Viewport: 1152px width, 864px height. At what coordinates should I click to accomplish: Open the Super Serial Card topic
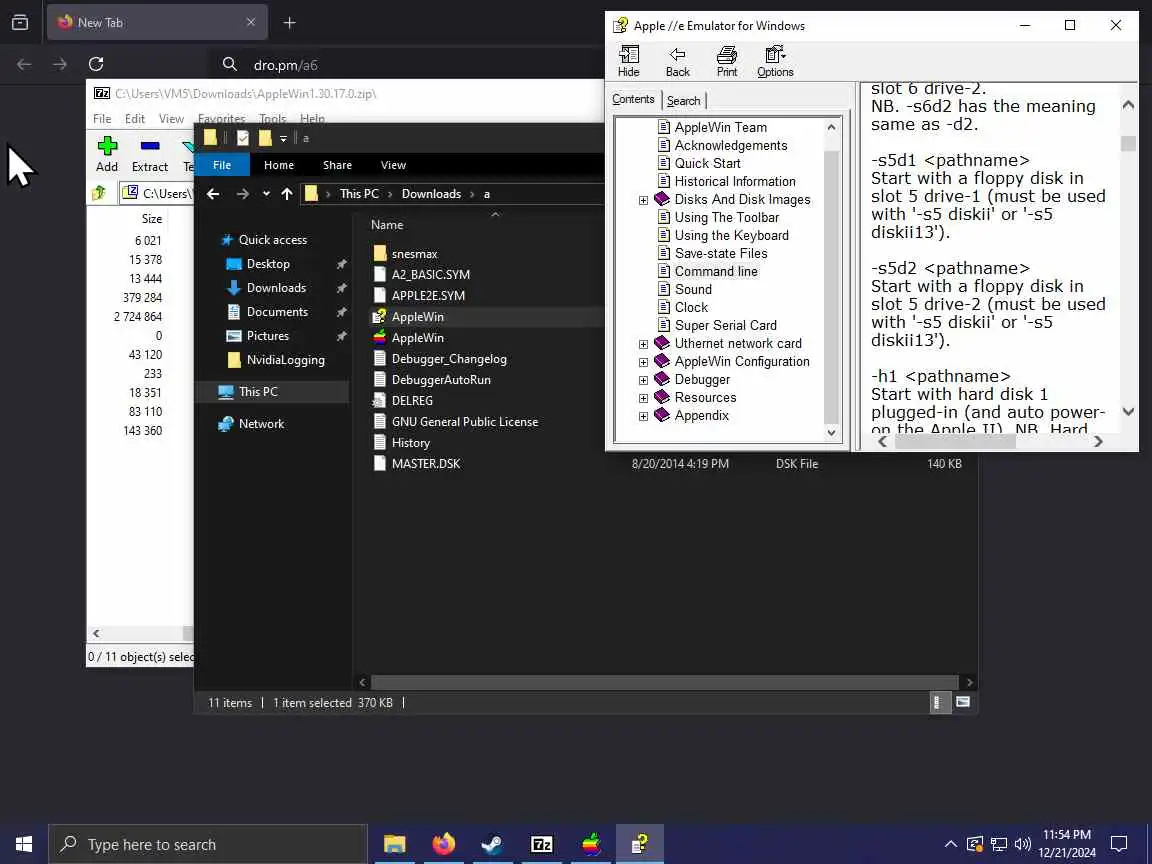725,325
